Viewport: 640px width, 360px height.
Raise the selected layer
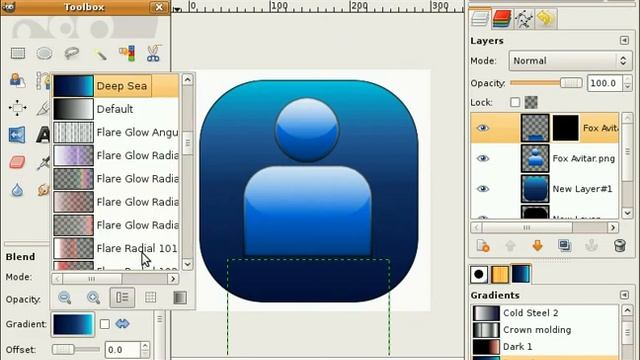510,246
